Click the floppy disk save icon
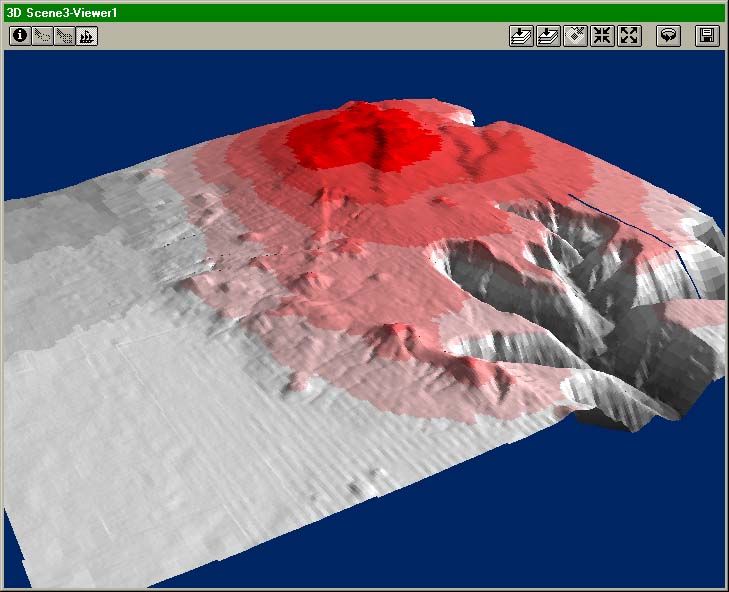The height and width of the screenshot is (592, 729). [x=707, y=36]
